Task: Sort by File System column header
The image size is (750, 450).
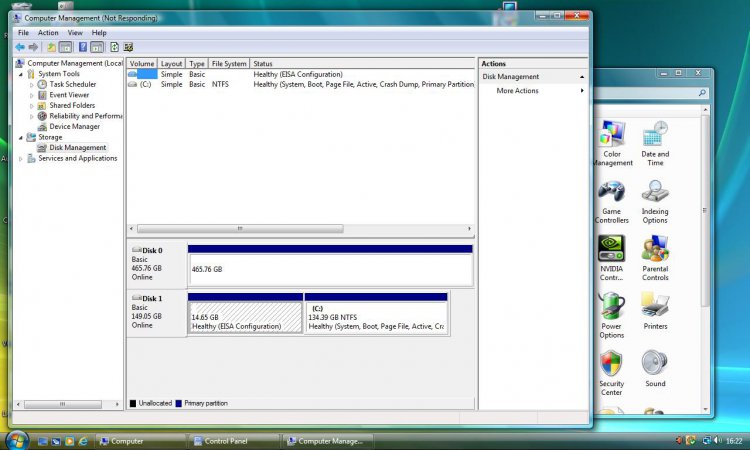Action: (229, 64)
